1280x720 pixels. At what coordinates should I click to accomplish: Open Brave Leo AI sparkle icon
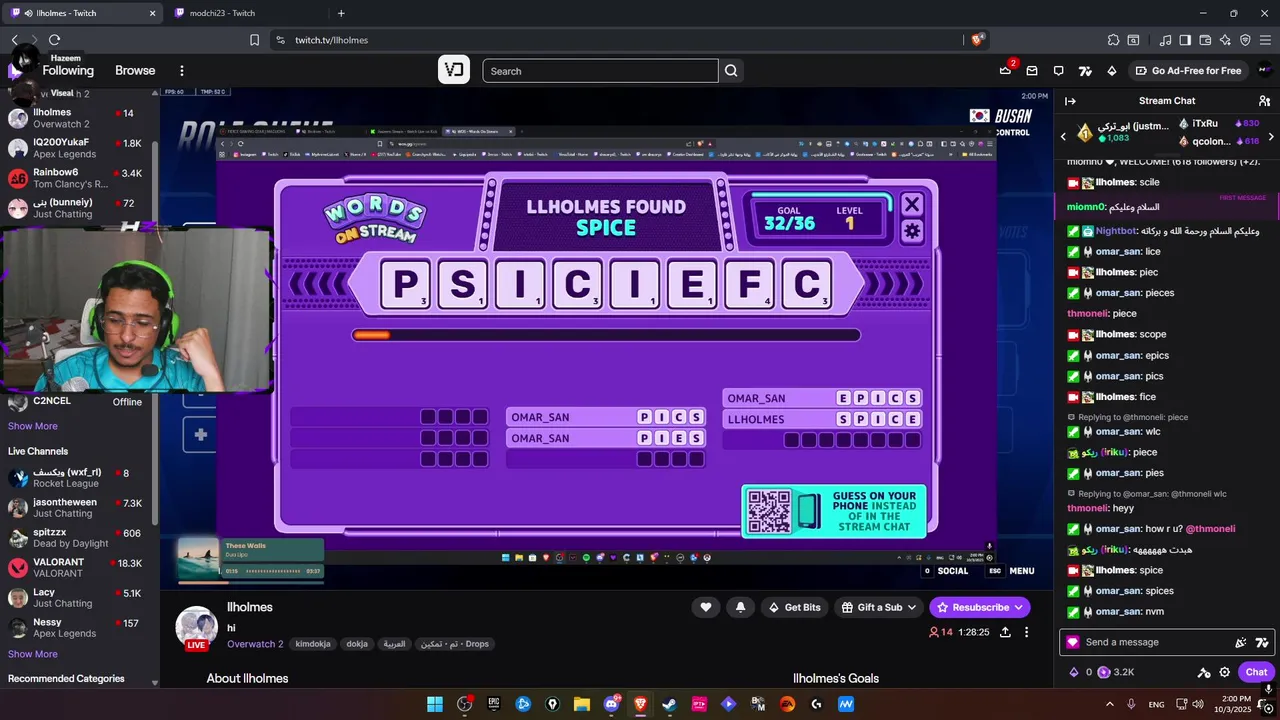[1226, 40]
